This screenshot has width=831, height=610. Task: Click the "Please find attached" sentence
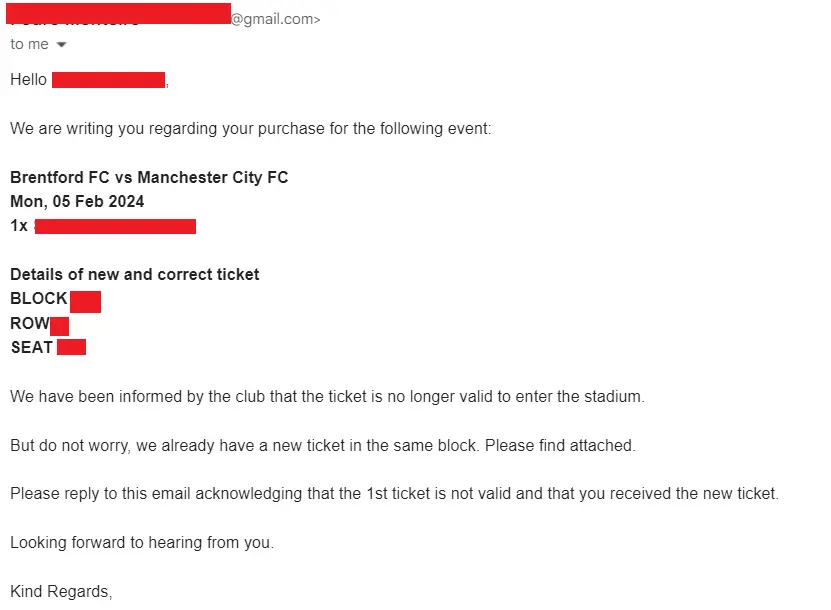click(x=322, y=445)
